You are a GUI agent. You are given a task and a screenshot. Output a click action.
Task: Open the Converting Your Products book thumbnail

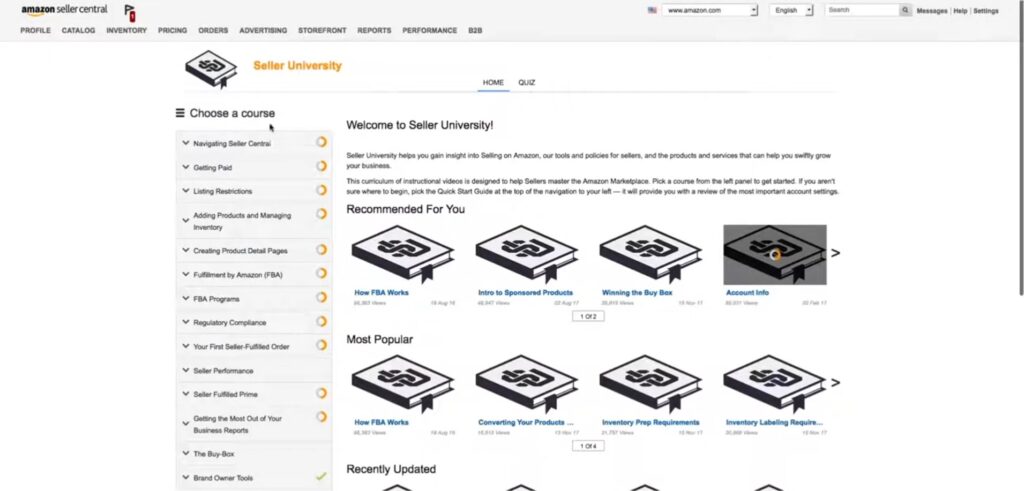tap(527, 384)
